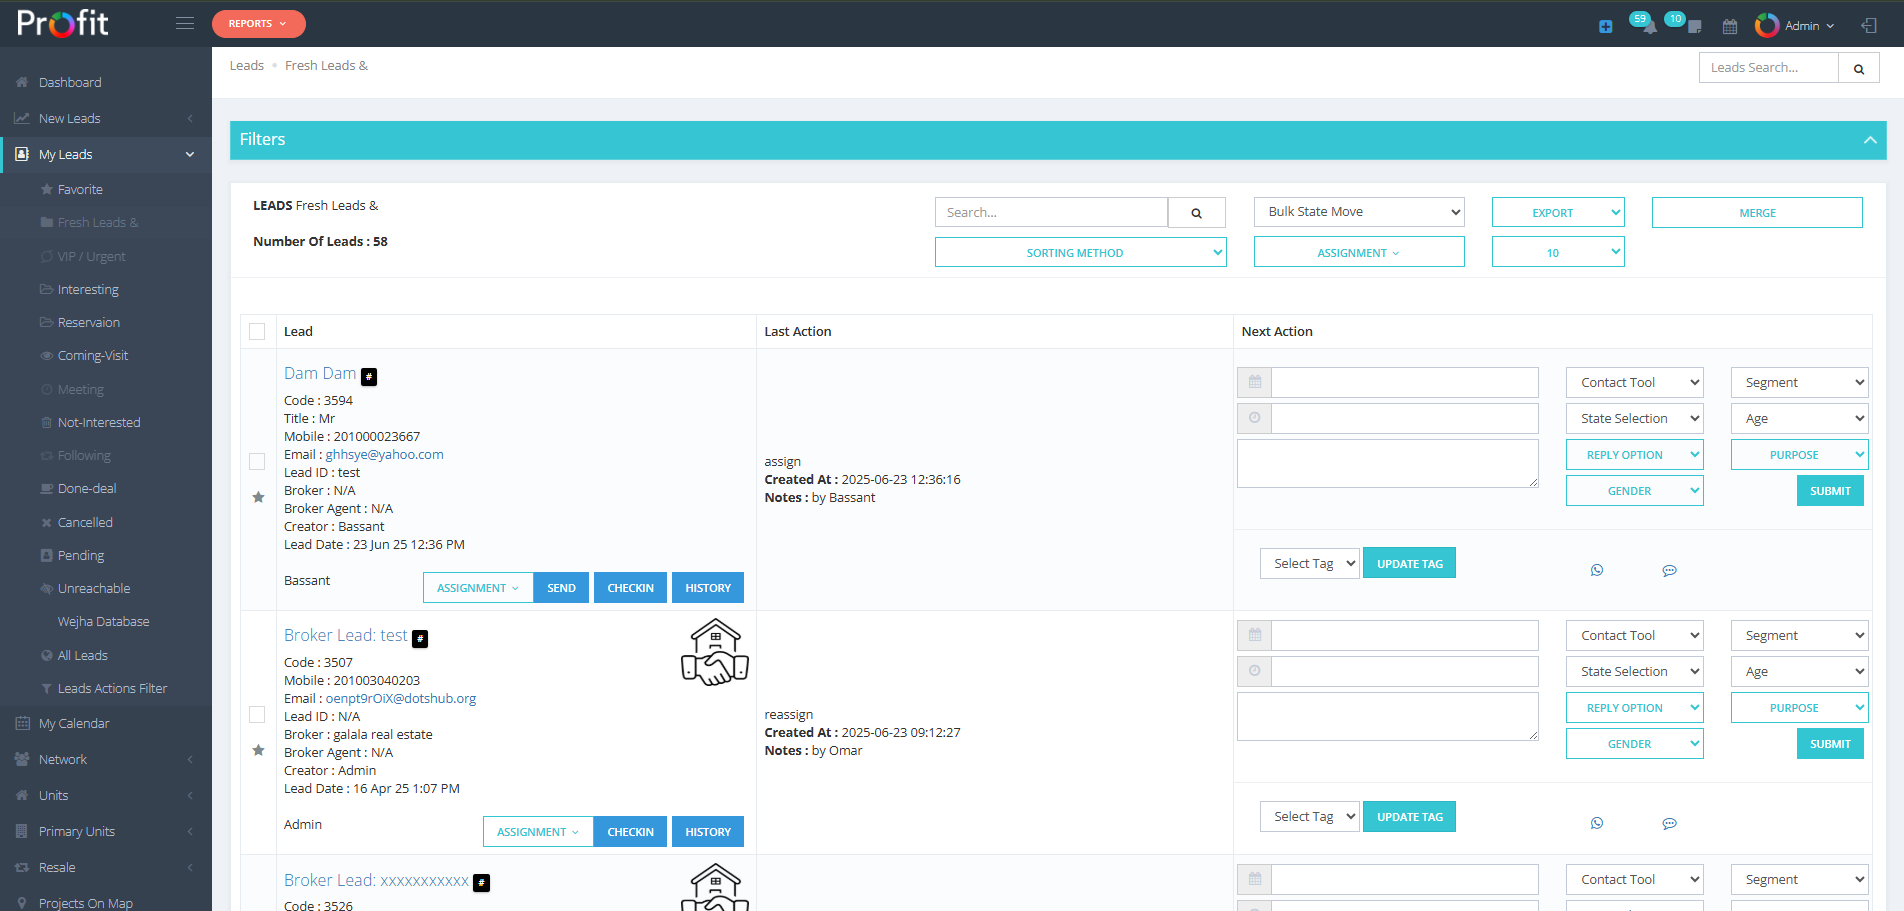Click the search magnifier beside Leads Search
The image size is (1904, 911).
1858,67
